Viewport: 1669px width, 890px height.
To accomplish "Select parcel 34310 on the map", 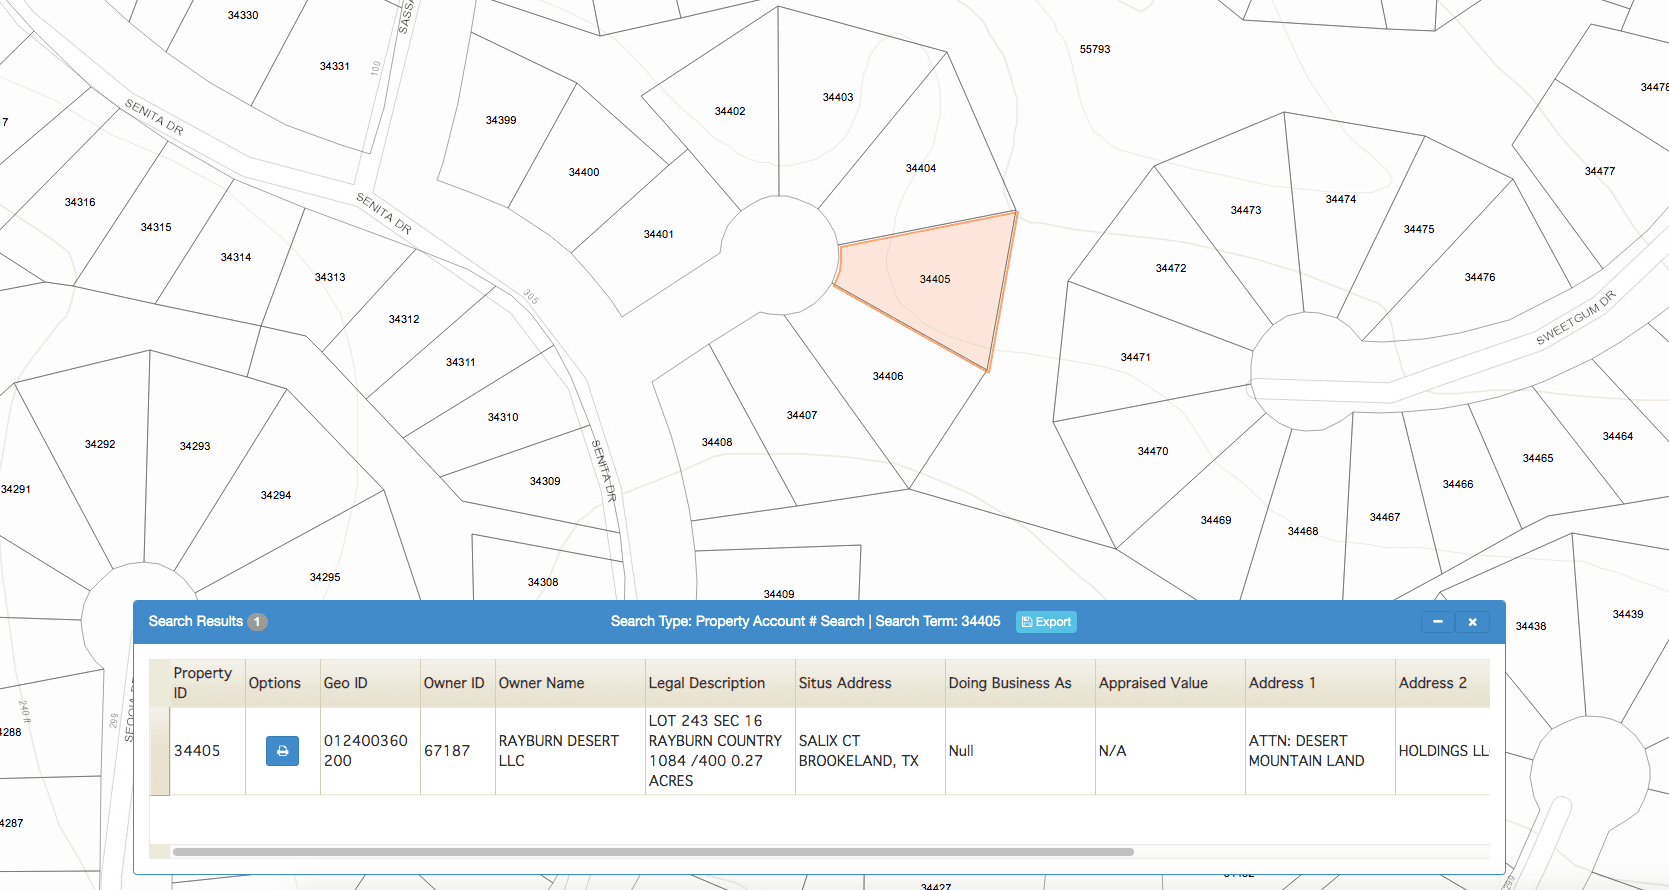I will click(503, 417).
